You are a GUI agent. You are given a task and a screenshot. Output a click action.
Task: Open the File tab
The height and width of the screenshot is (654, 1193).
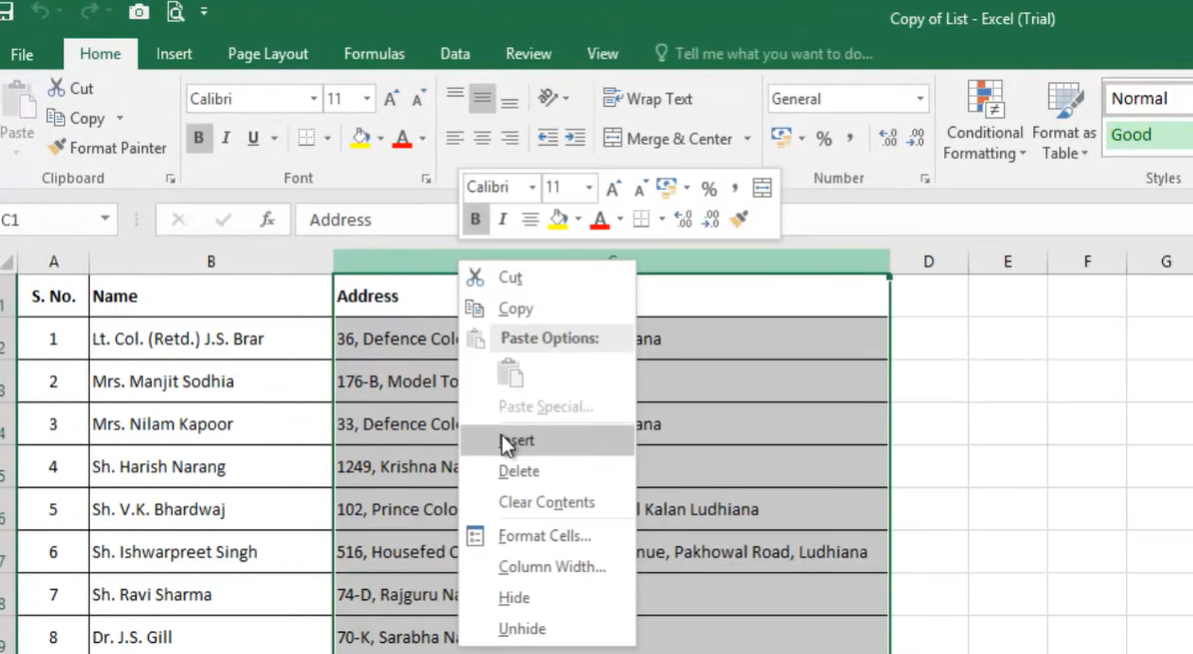[21, 55]
